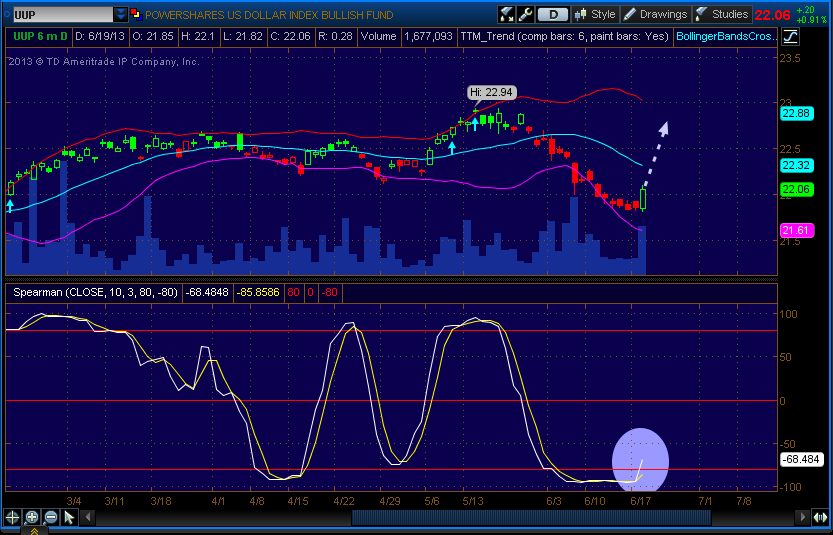Click the TTM_Trend study label
This screenshot has height=535, width=833.
coord(565,37)
